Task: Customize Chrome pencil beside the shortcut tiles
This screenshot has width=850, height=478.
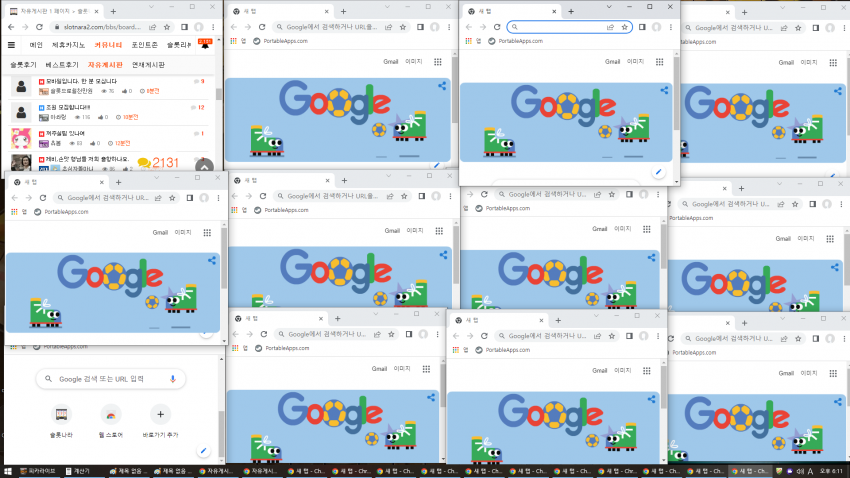Action: coord(203,450)
